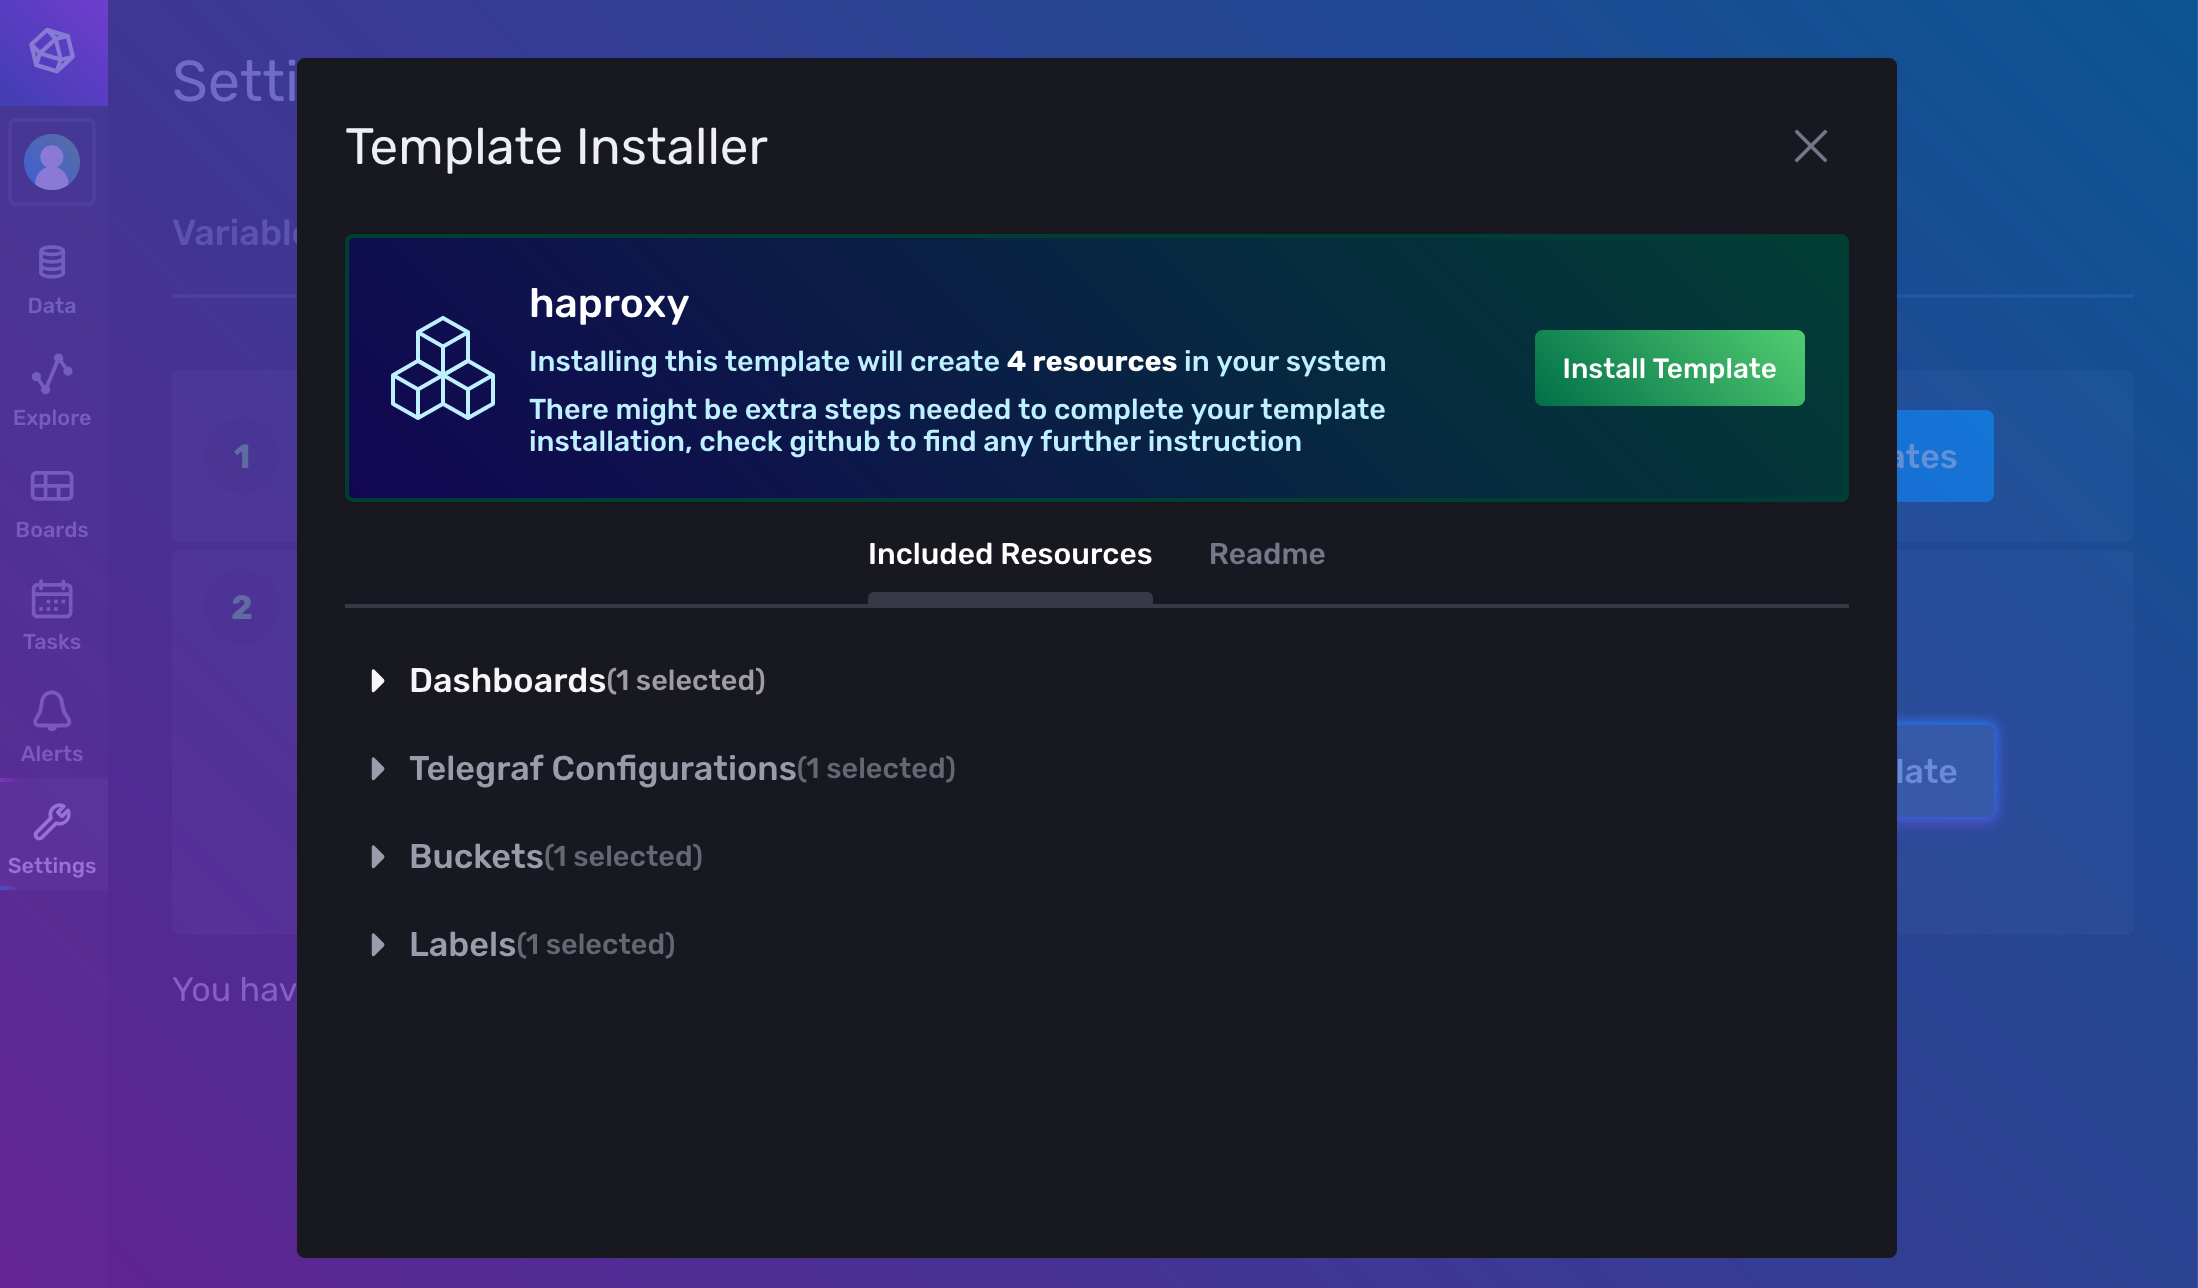2198x1288 pixels.
Task: Expand the Buckets resource list
Action: 379,856
